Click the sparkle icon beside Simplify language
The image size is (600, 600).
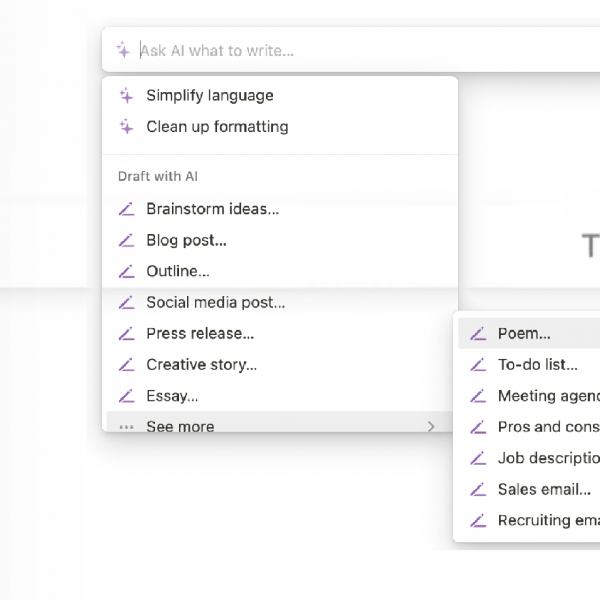point(126,96)
